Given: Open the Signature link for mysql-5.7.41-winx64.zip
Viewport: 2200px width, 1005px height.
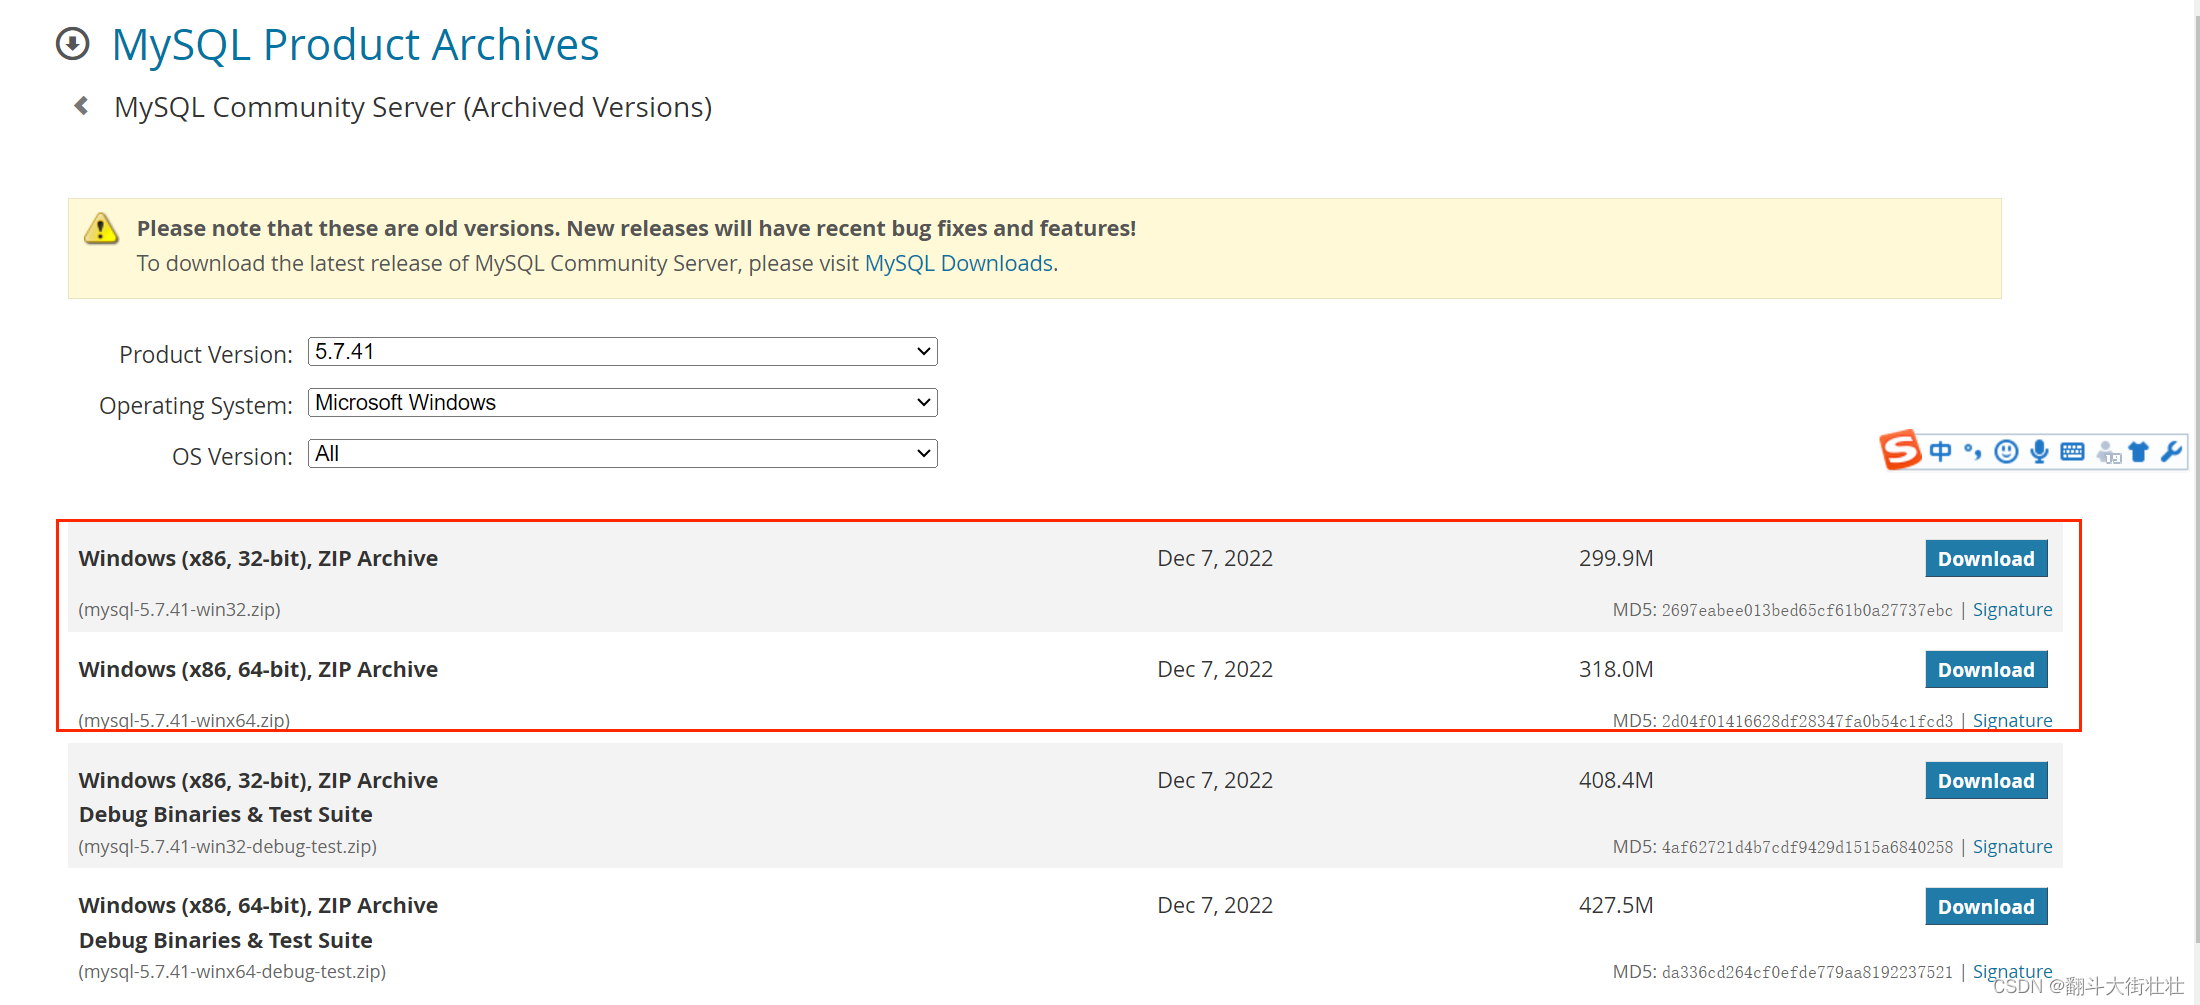Looking at the screenshot, I should tap(2012, 721).
